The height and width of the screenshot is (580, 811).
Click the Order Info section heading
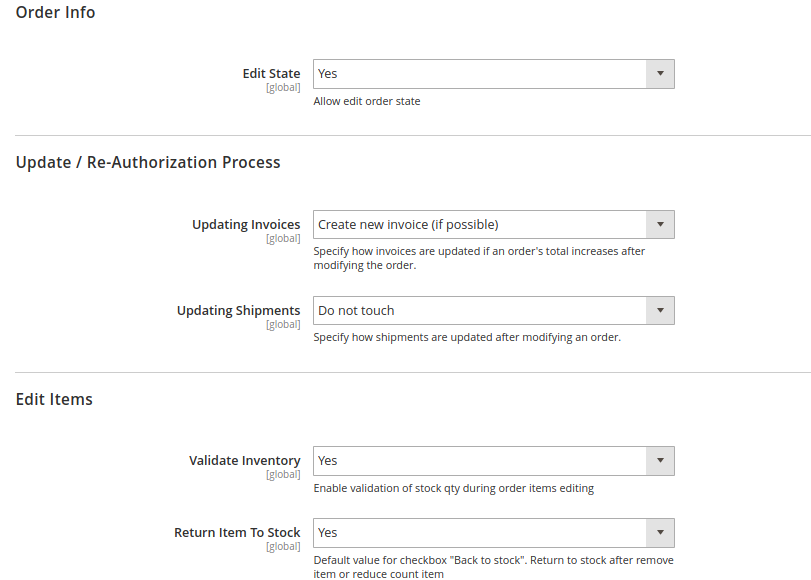click(55, 12)
